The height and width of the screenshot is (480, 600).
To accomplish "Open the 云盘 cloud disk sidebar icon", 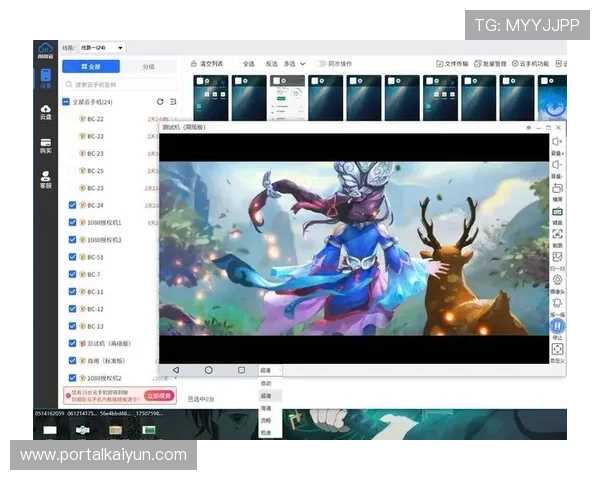I will 46,113.
